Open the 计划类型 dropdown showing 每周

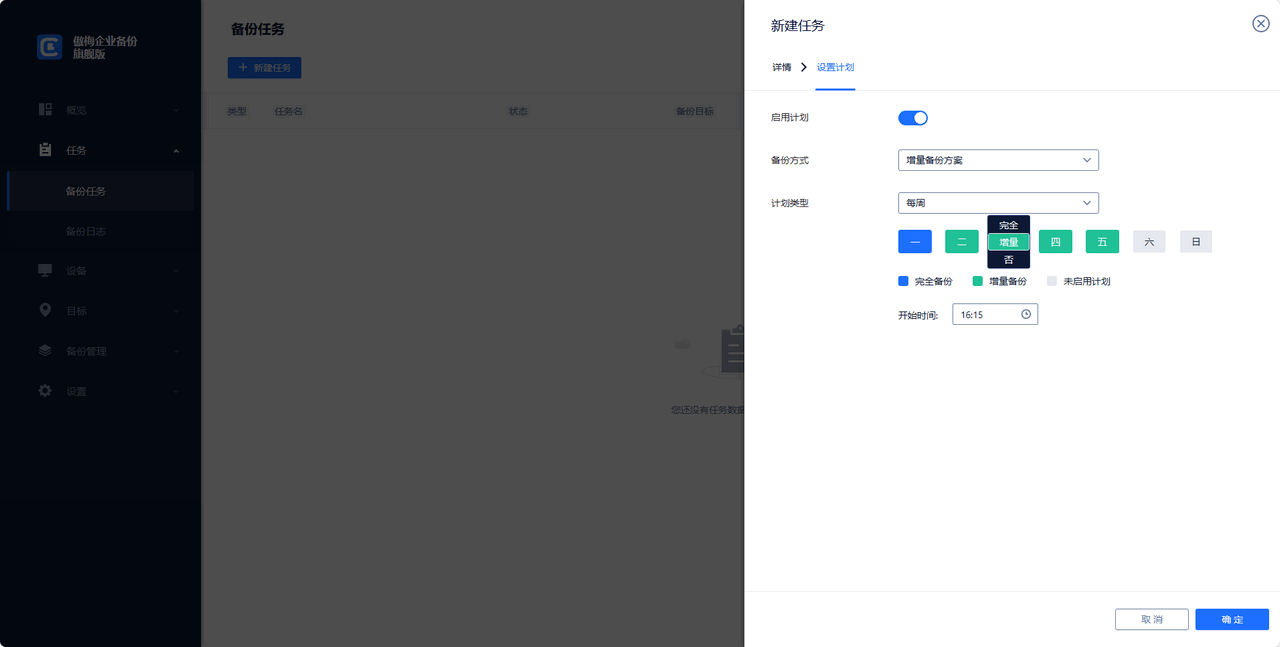click(997, 203)
